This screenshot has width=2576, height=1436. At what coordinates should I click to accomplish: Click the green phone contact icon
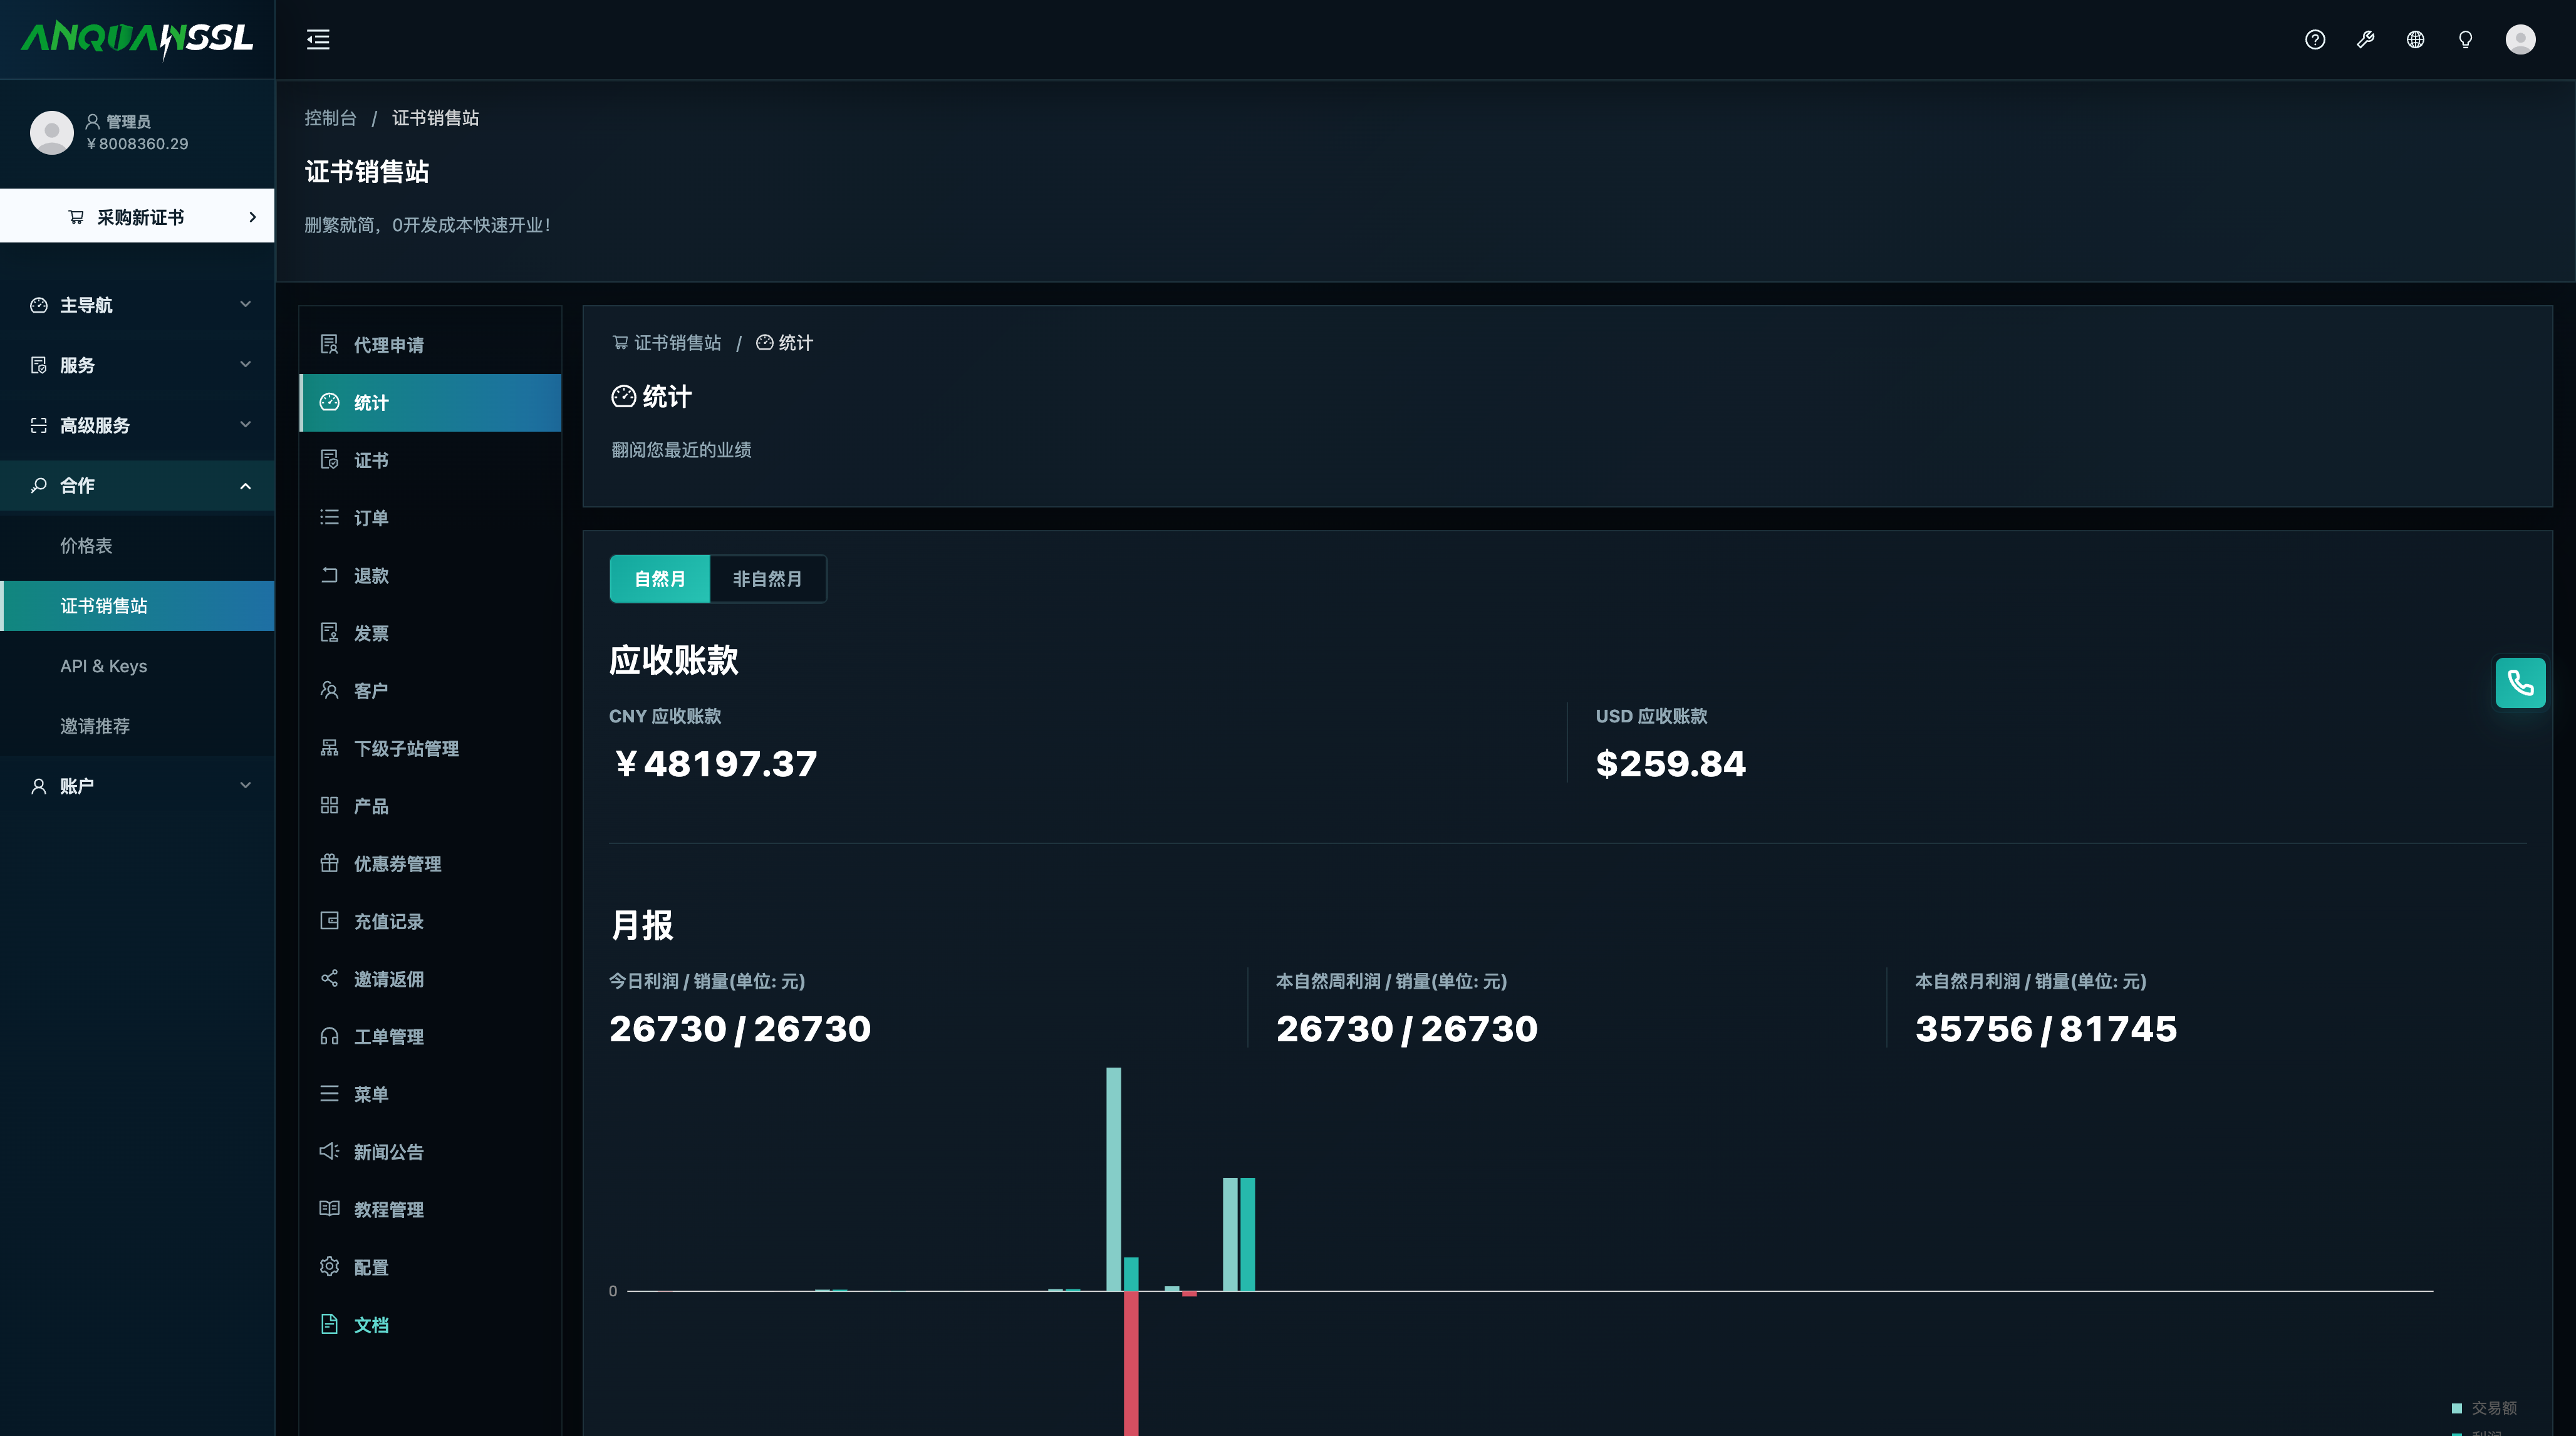[2520, 683]
